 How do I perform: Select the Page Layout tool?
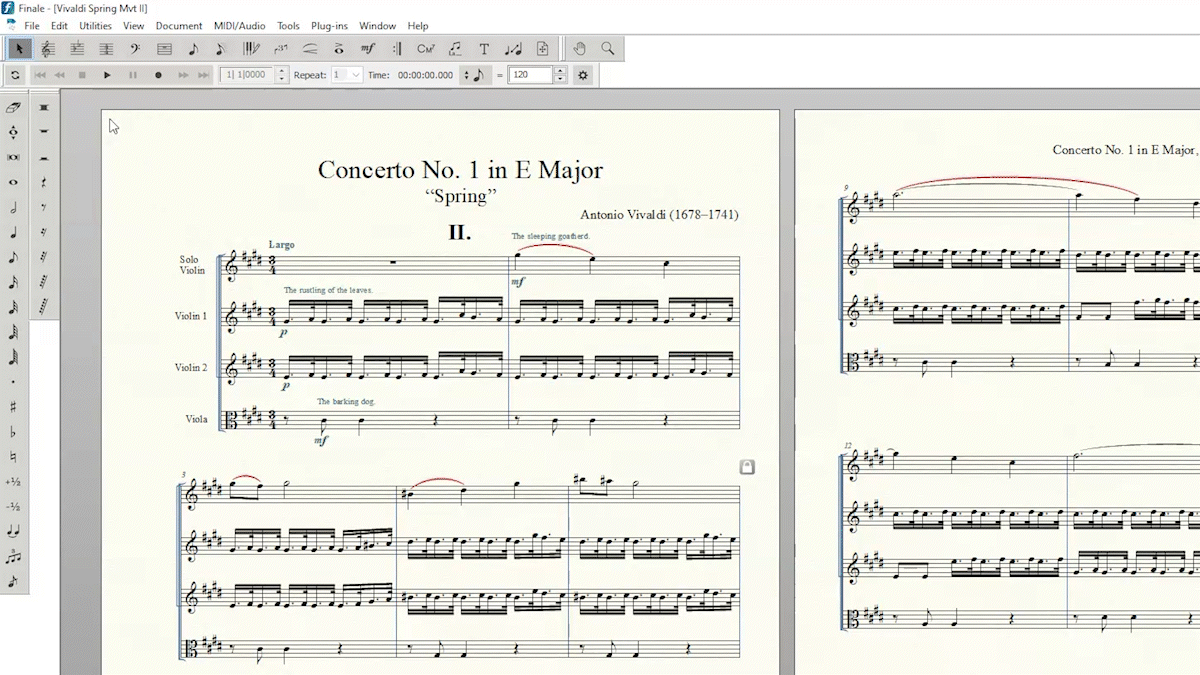pyautogui.click(x=542, y=48)
